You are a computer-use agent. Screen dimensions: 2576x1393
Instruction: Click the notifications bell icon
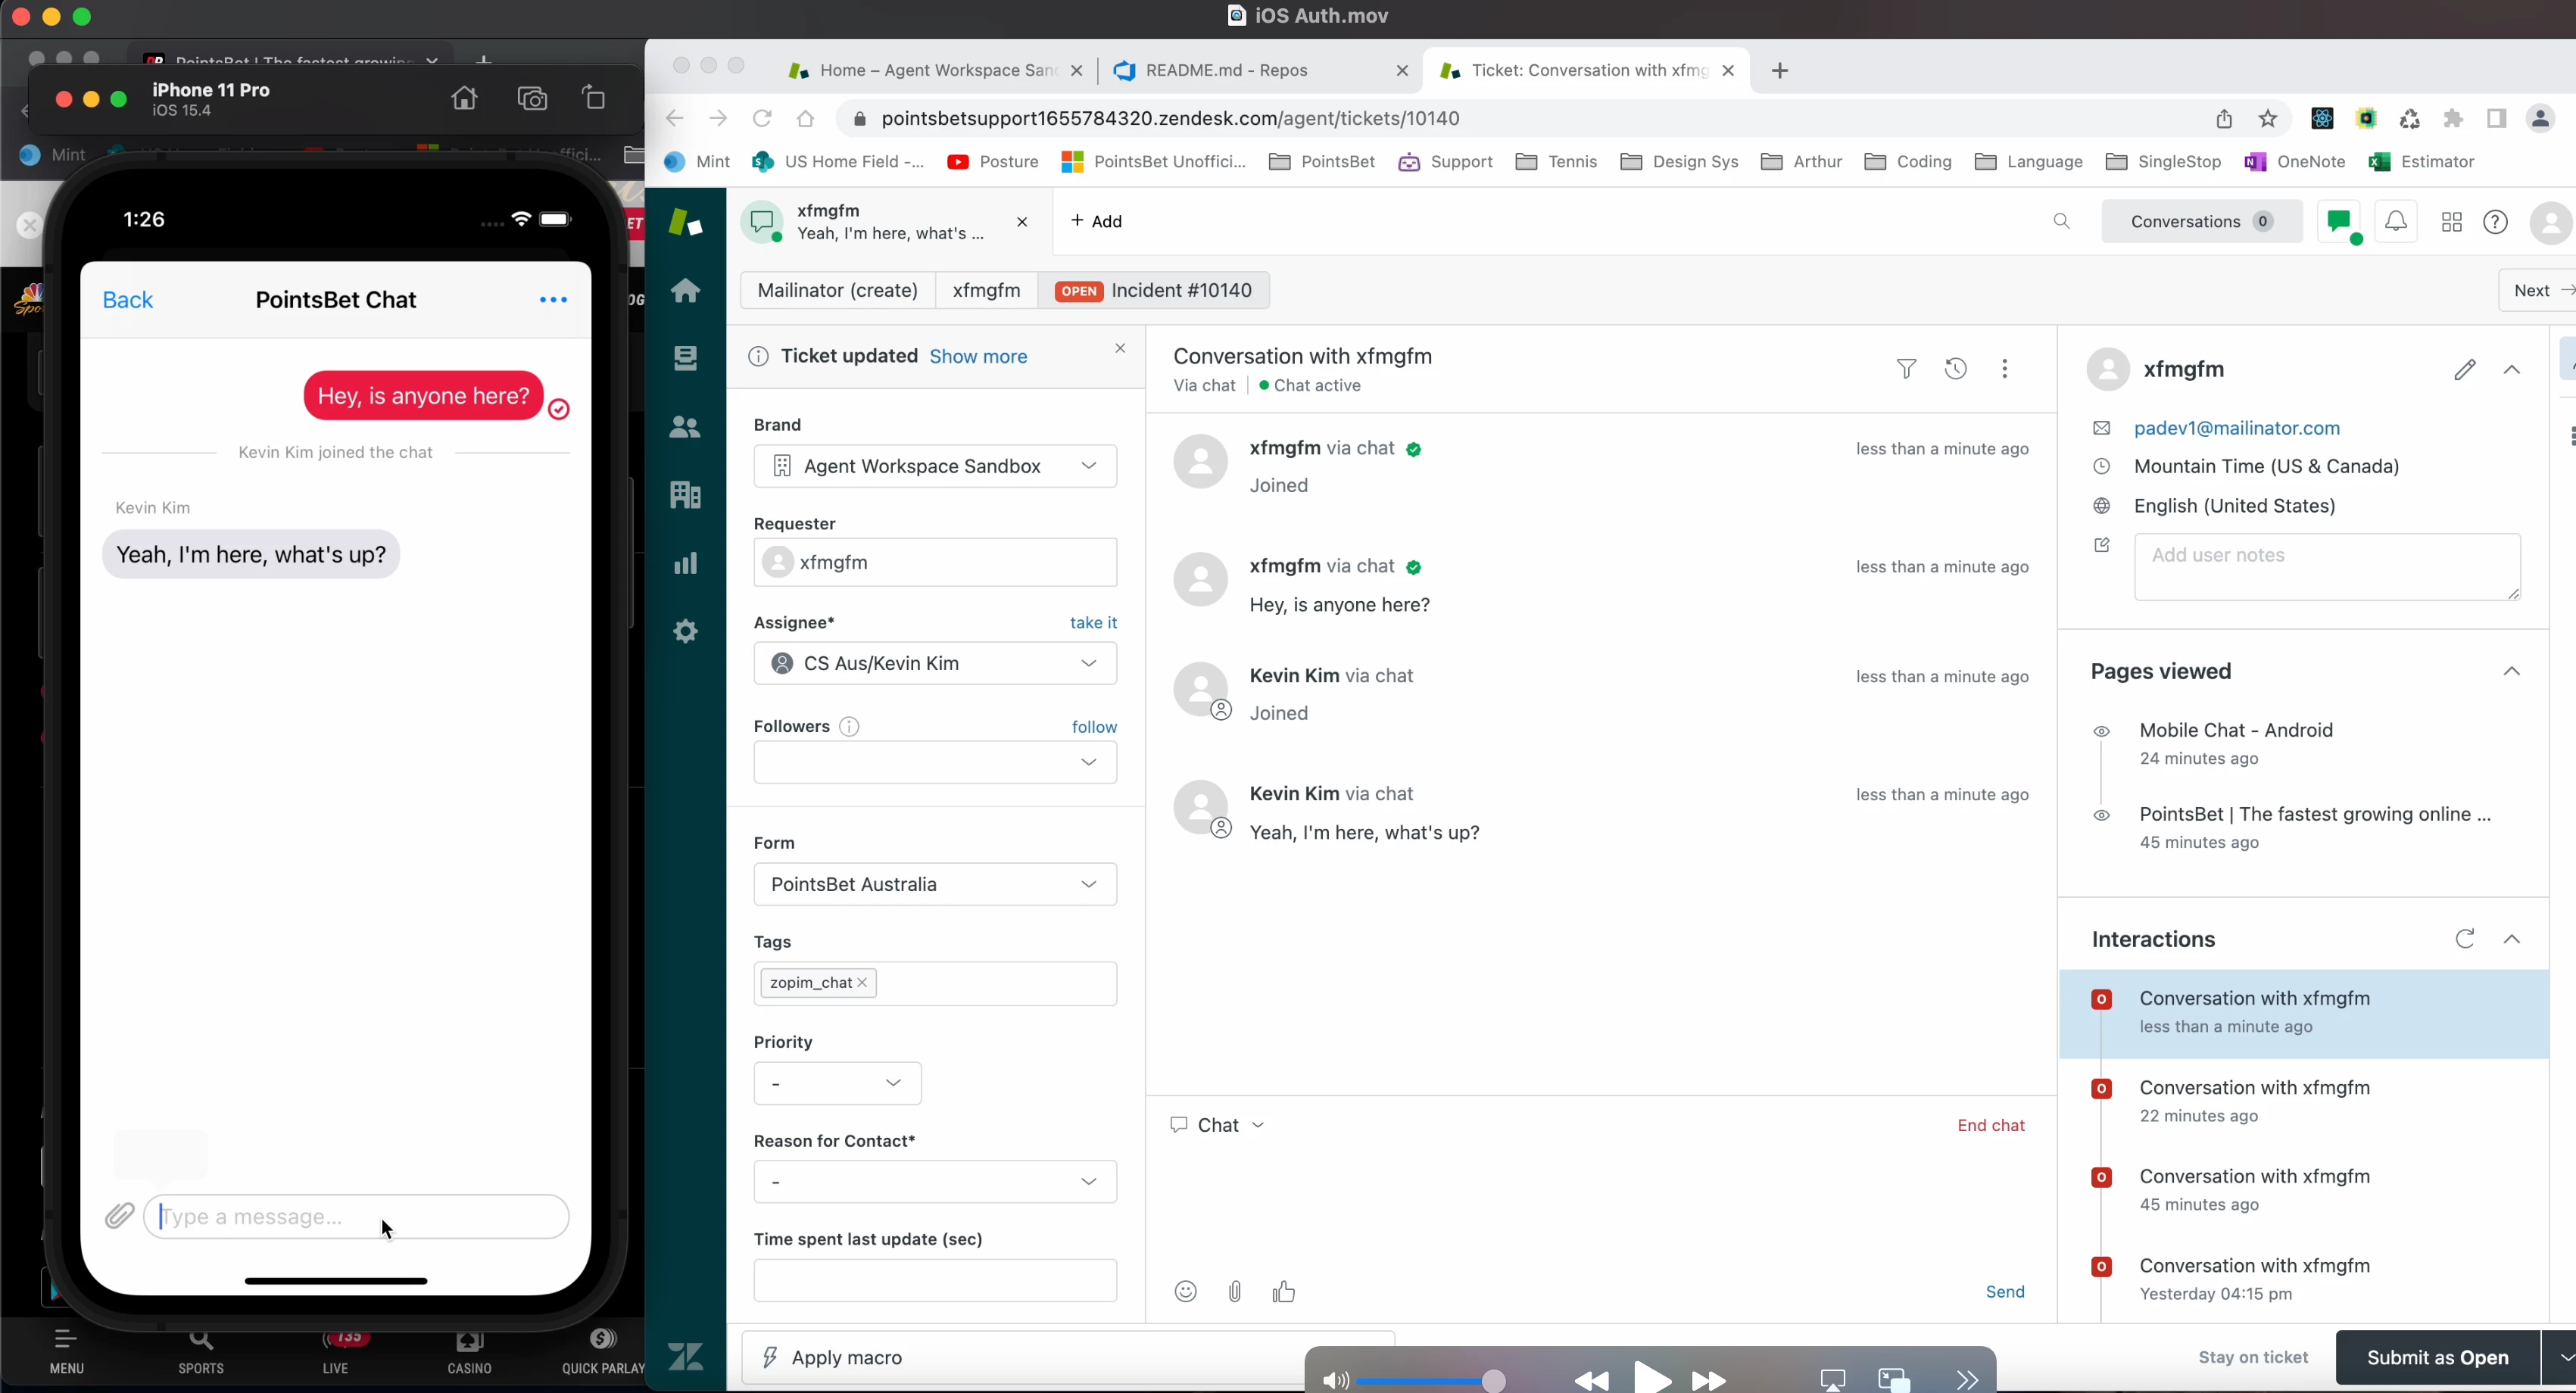pyautogui.click(x=2396, y=222)
